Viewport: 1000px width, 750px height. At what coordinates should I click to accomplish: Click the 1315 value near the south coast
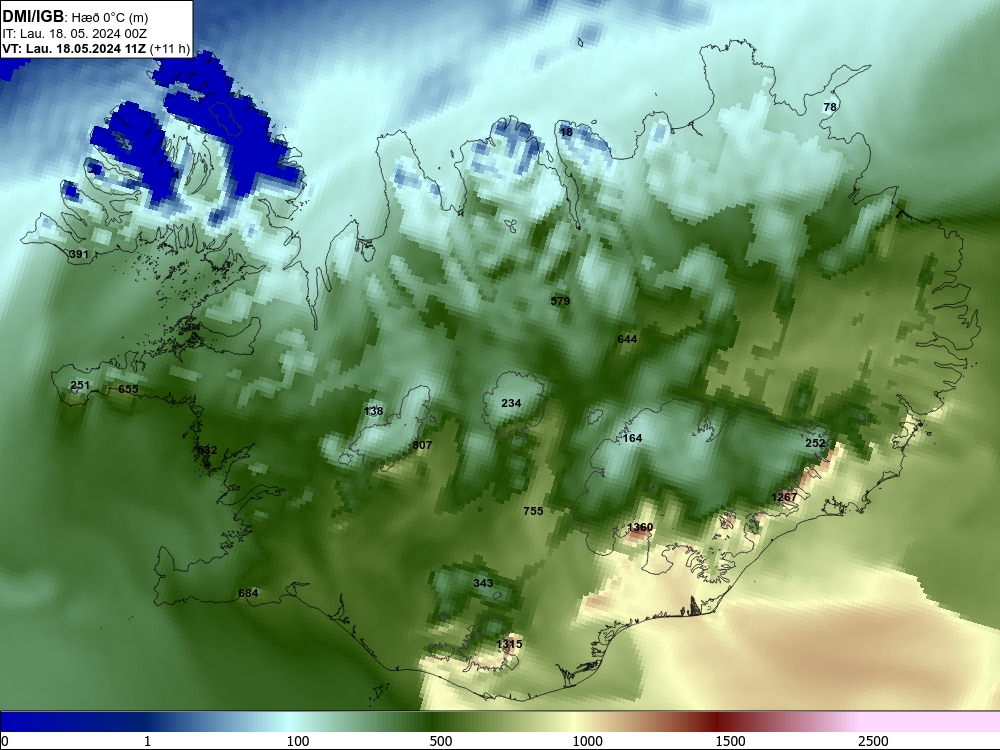click(x=509, y=644)
